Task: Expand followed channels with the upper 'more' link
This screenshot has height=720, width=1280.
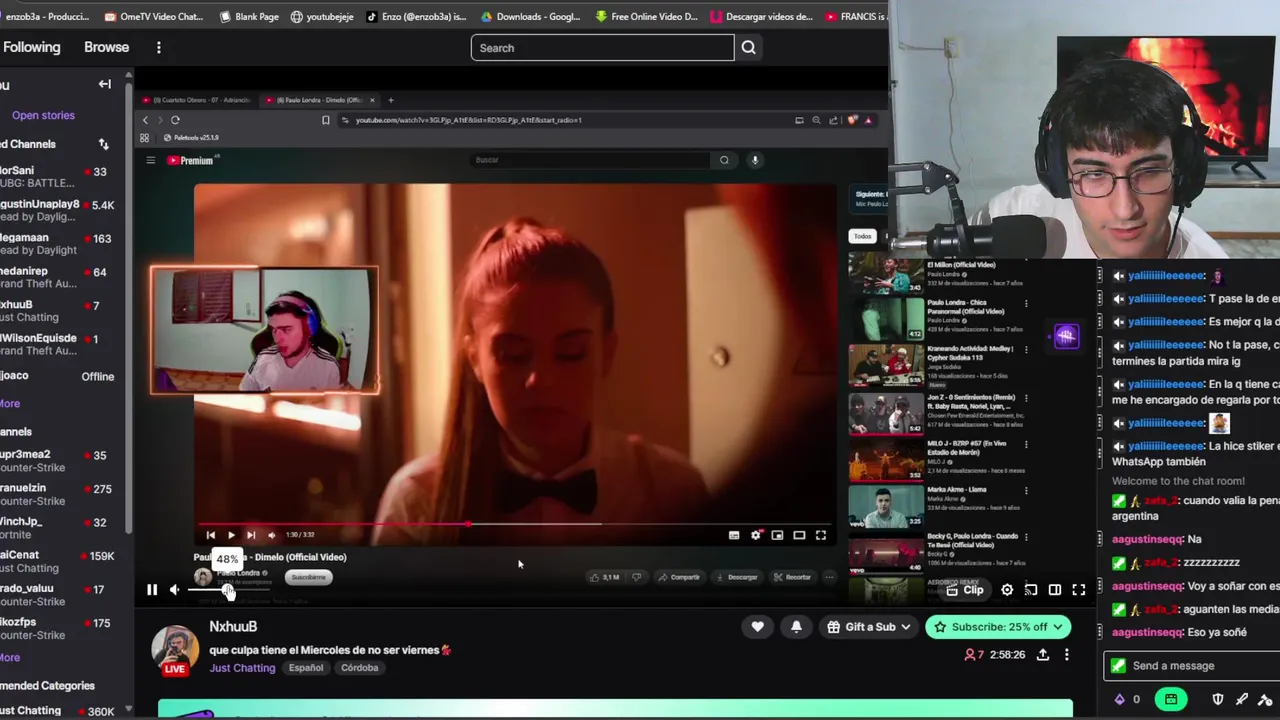Action: 10,403
